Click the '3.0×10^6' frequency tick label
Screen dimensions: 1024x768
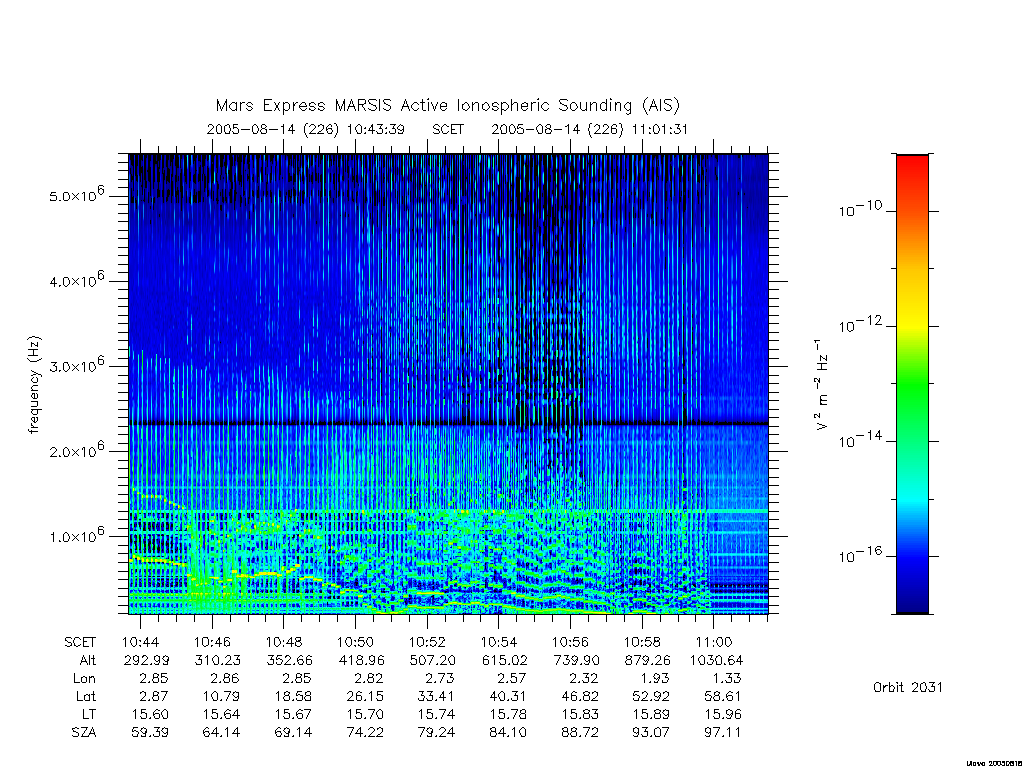(76, 364)
